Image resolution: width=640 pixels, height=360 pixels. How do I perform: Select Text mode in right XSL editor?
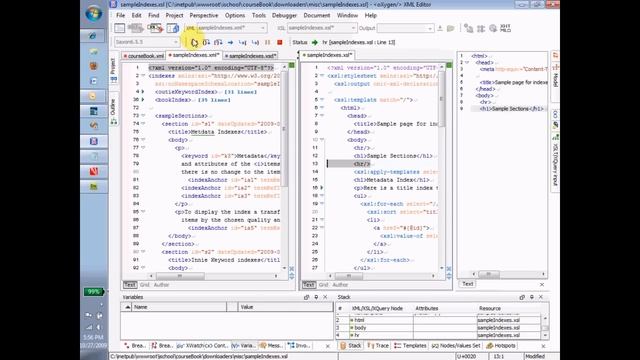(309, 285)
